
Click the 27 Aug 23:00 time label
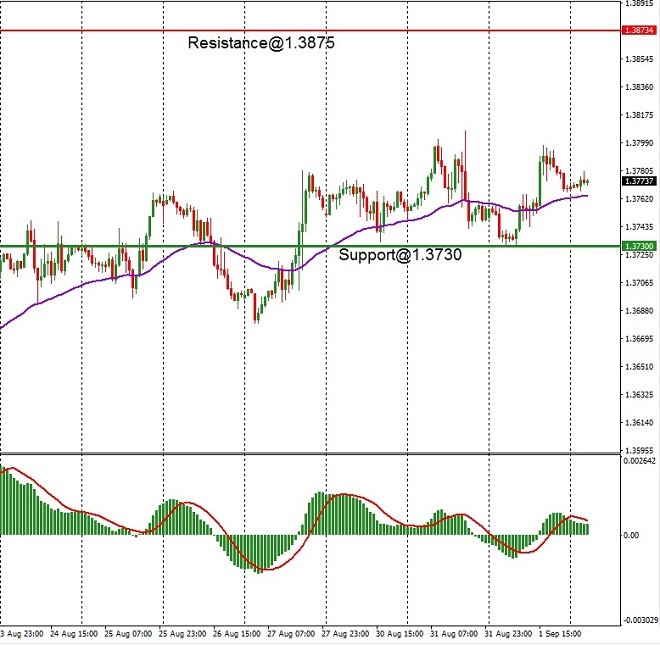pos(345,634)
